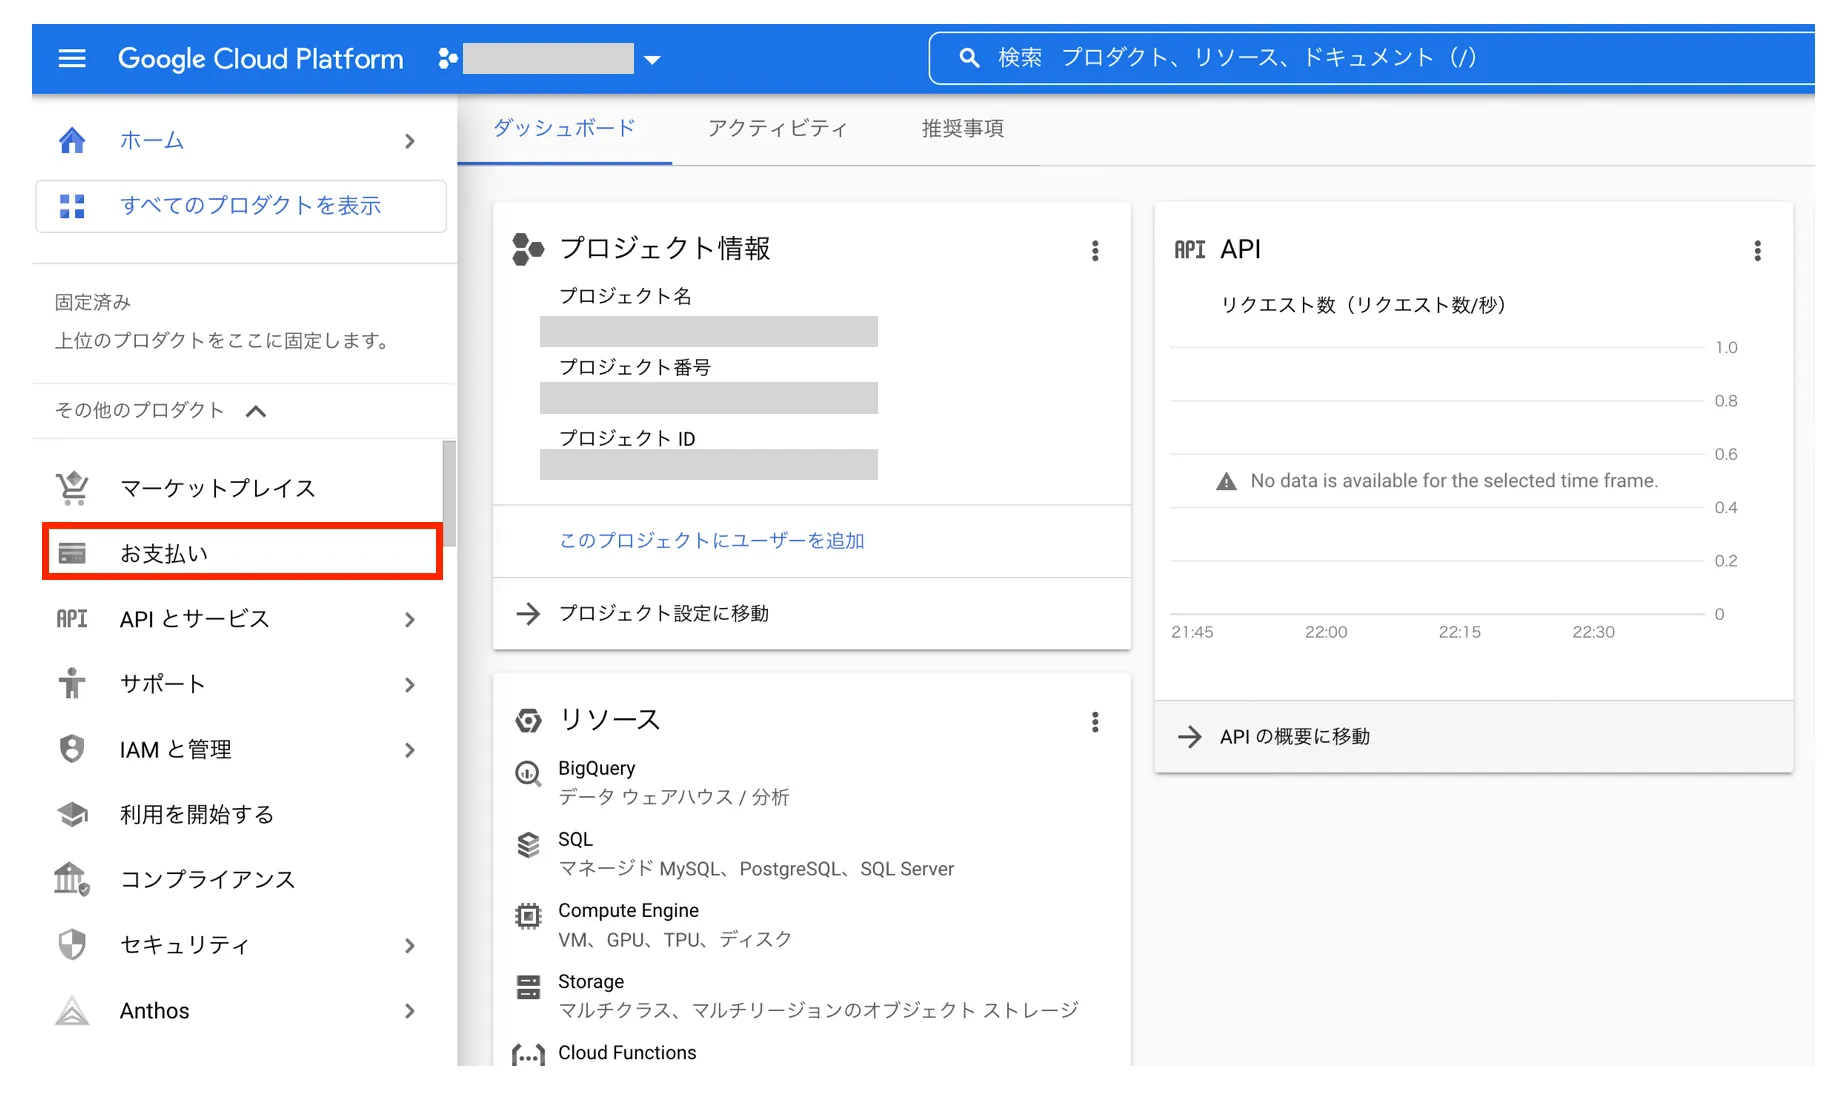
Task: Click すべてのプロダクトを表示 button
Action: click(241, 206)
